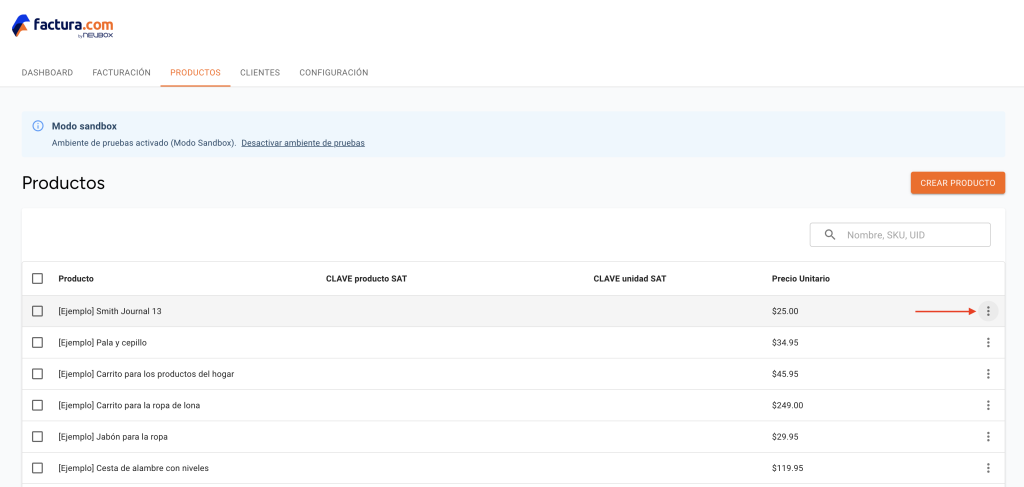1024x487 pixels.
Task: Select checkbox for Carrito para la ropa de lona
Action: (37, 405)
